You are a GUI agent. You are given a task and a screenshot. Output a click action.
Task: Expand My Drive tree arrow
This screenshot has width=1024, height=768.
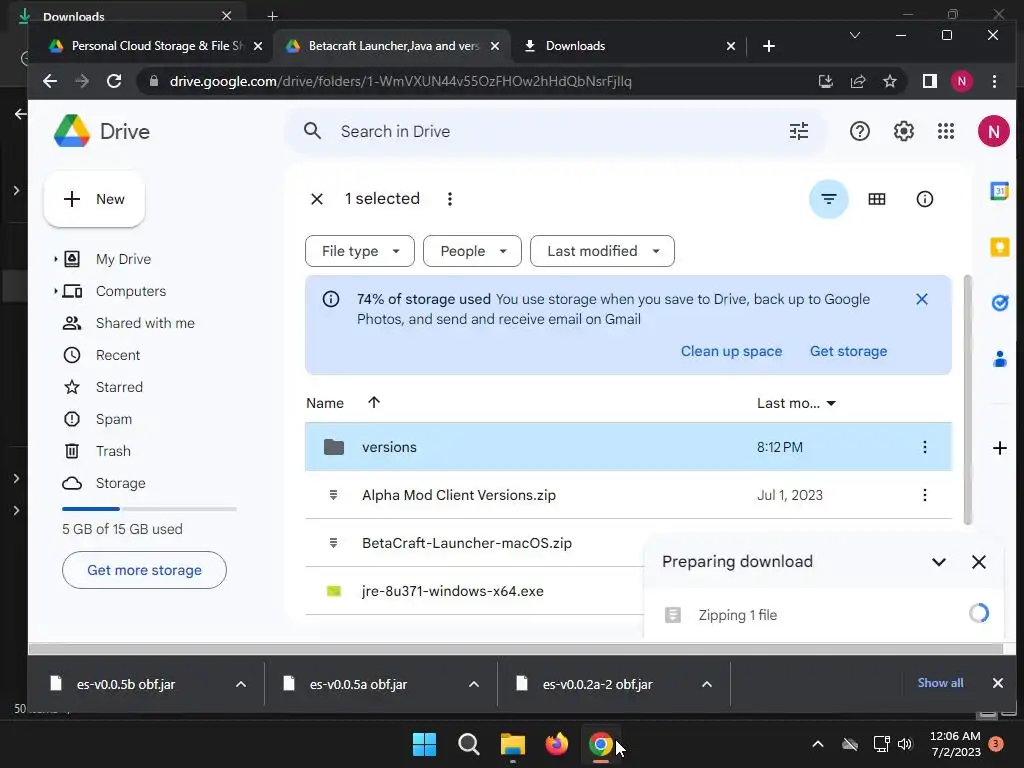56,259
